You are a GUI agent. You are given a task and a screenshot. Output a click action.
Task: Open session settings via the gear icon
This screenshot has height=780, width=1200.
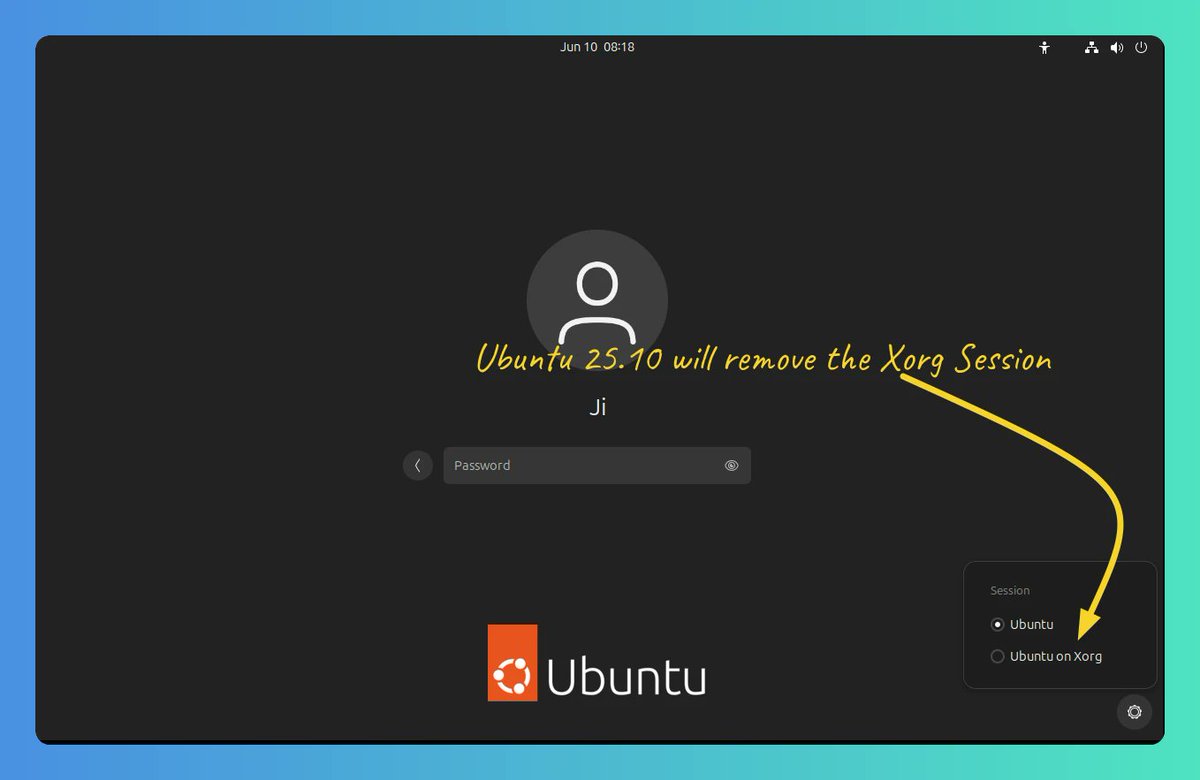tap(1134, 712)
